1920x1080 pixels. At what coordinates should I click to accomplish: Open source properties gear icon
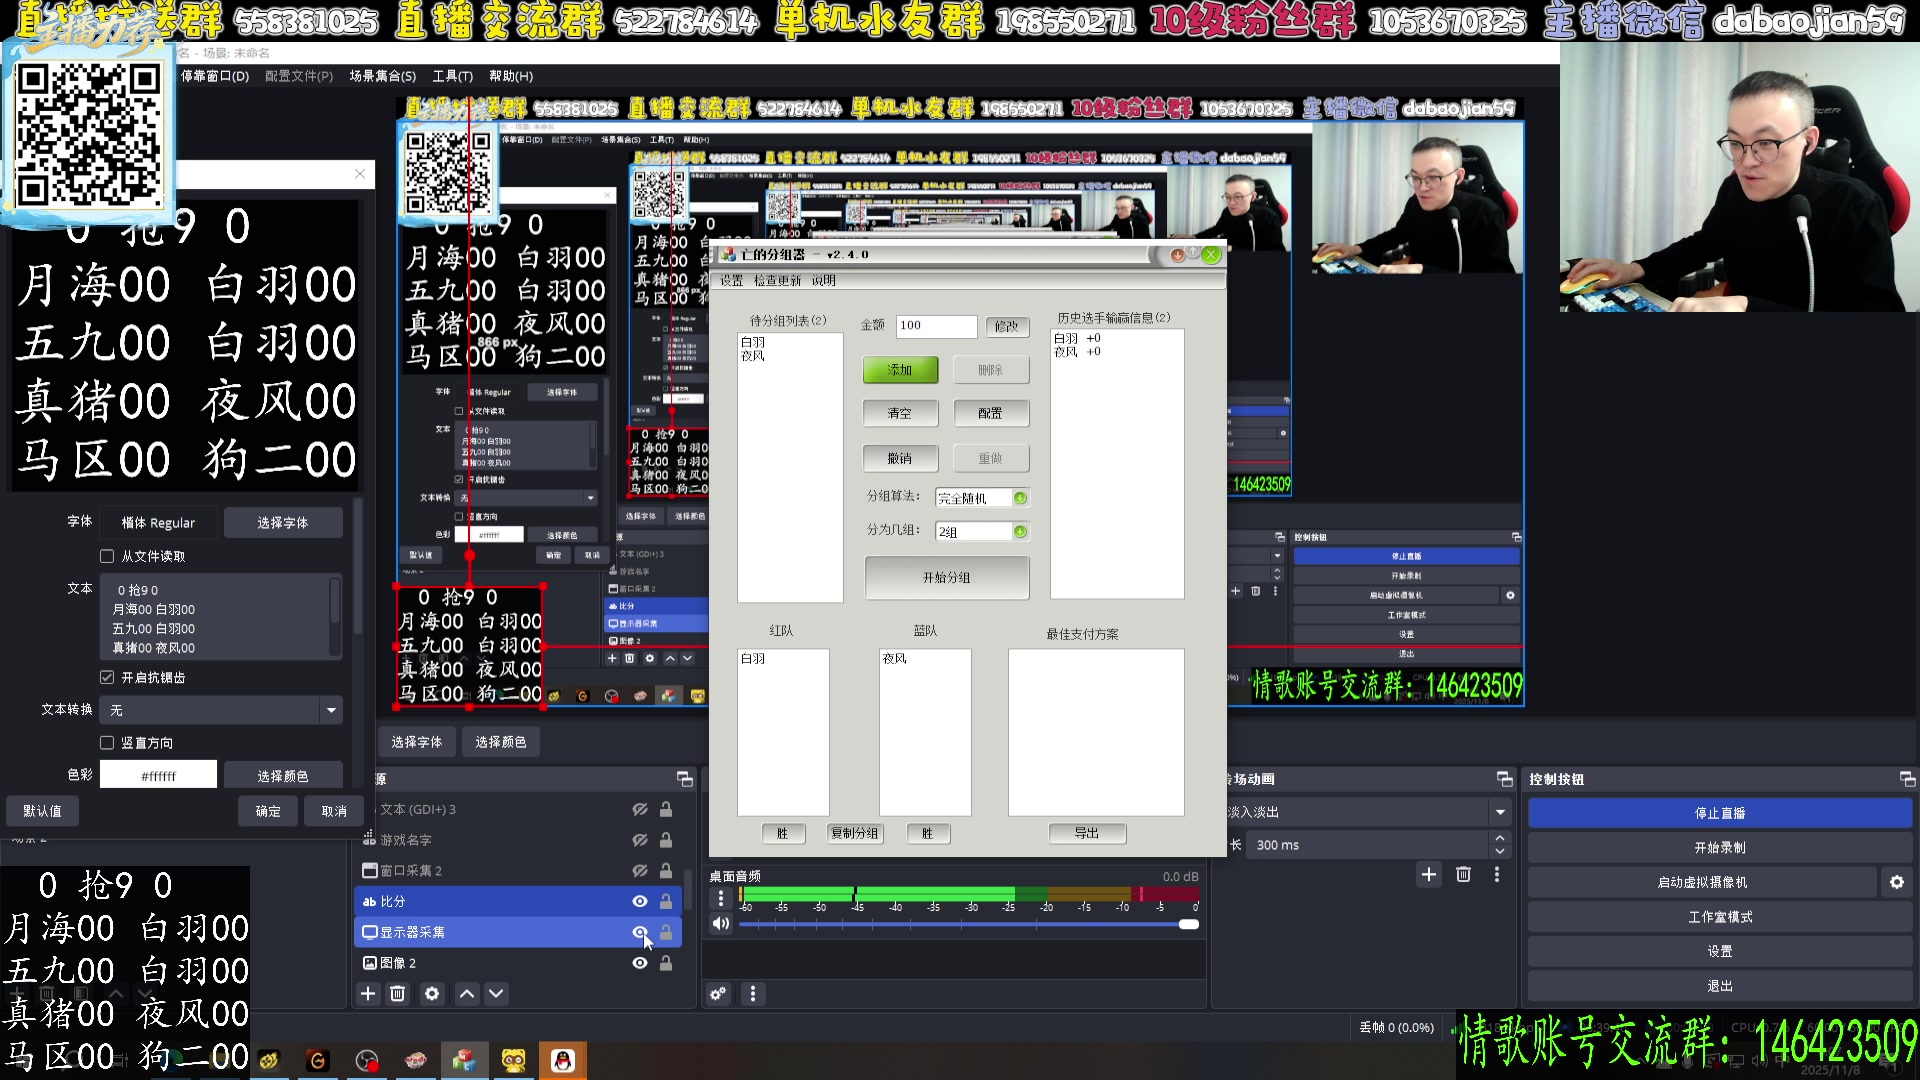tap(432, 993)
